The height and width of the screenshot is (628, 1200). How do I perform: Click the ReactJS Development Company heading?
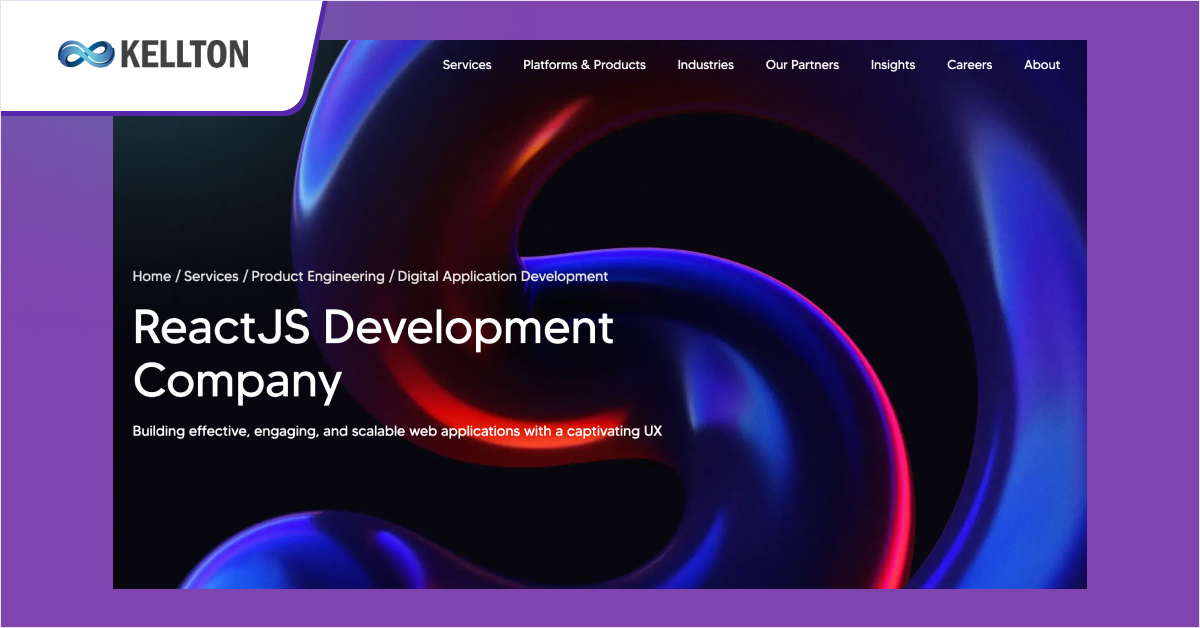coord(373,354)
